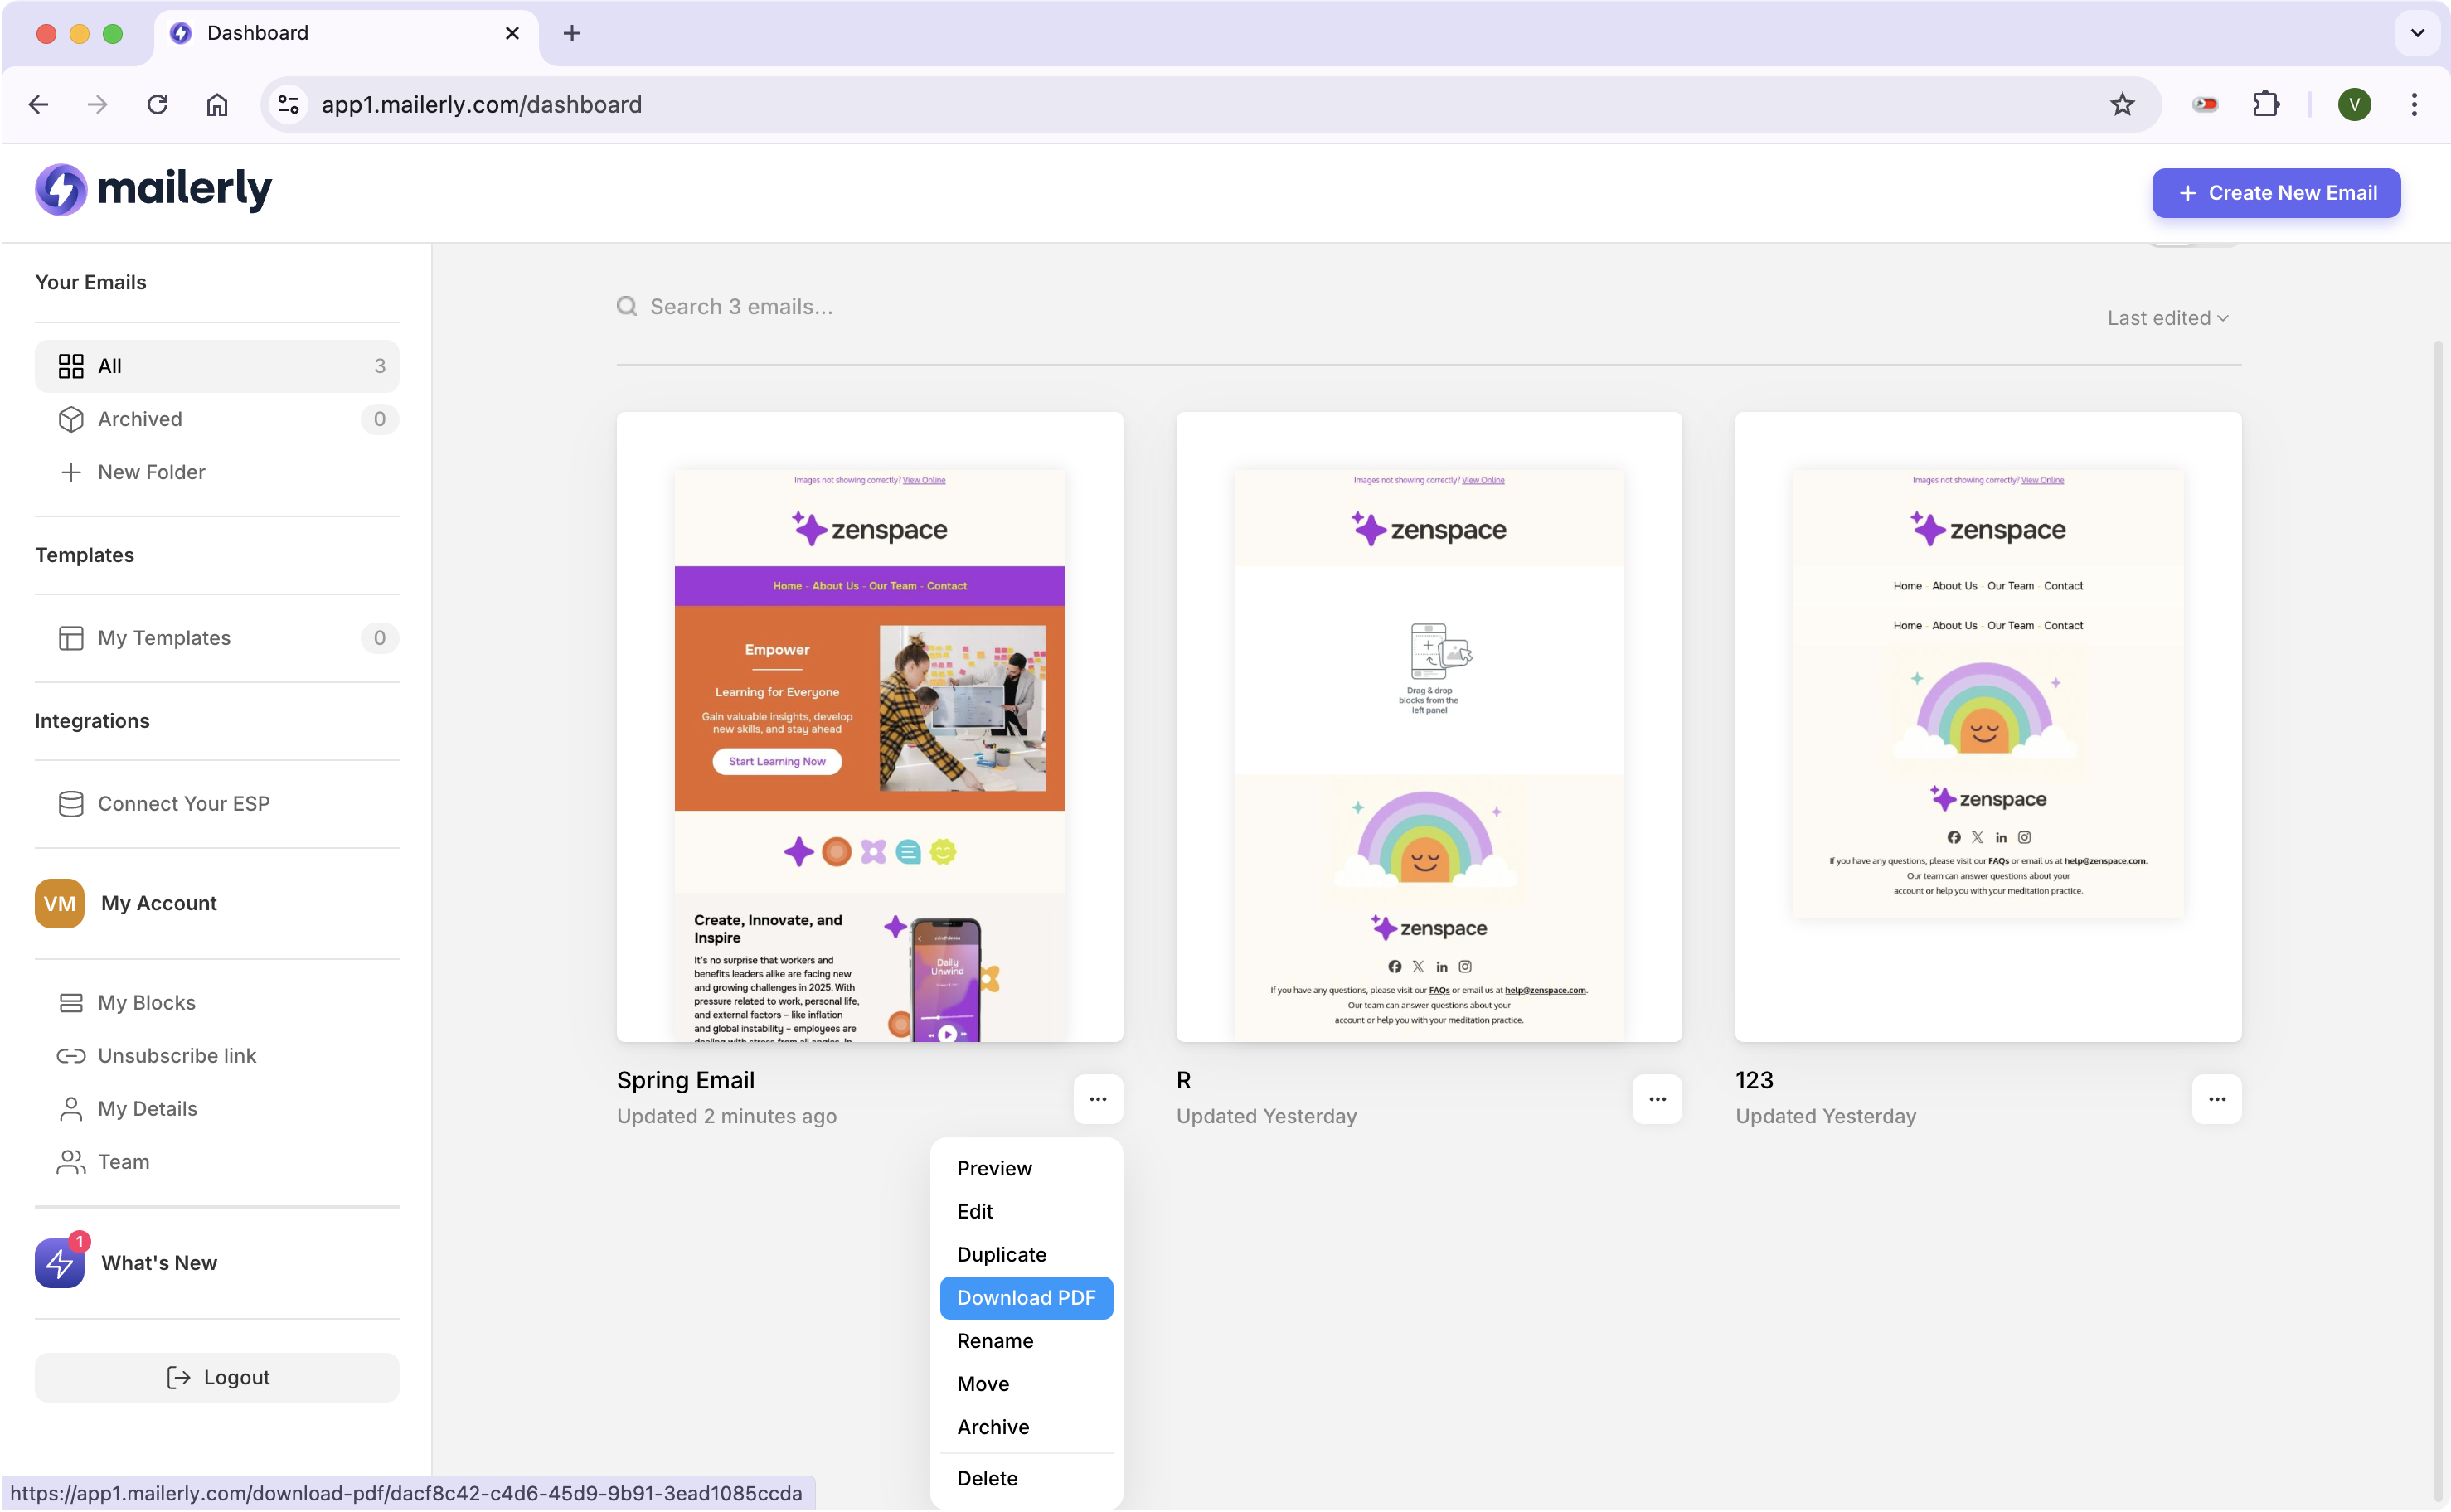Select Archive in the email menu
The image size is (2451, 1512).
(x=992, y=1427)
